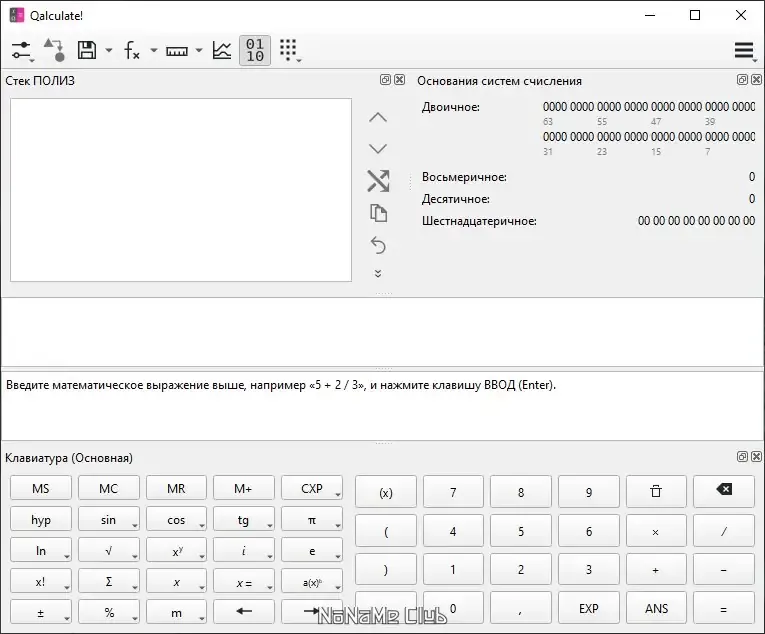The height and width of the screenshot is (634, 765).
Task: Click the M+ memory add button
Action: [x=243, y=488]
